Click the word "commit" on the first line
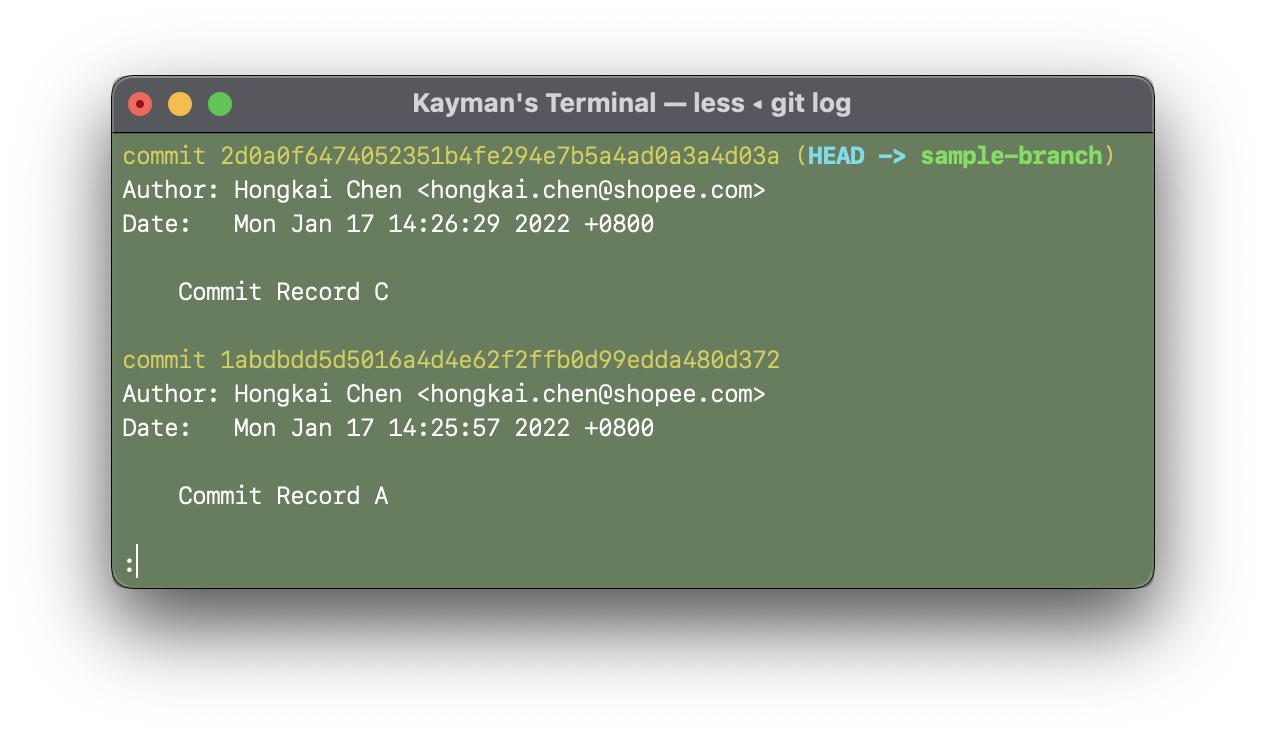This screenshot has height=736, width=1266. point(164,156)
